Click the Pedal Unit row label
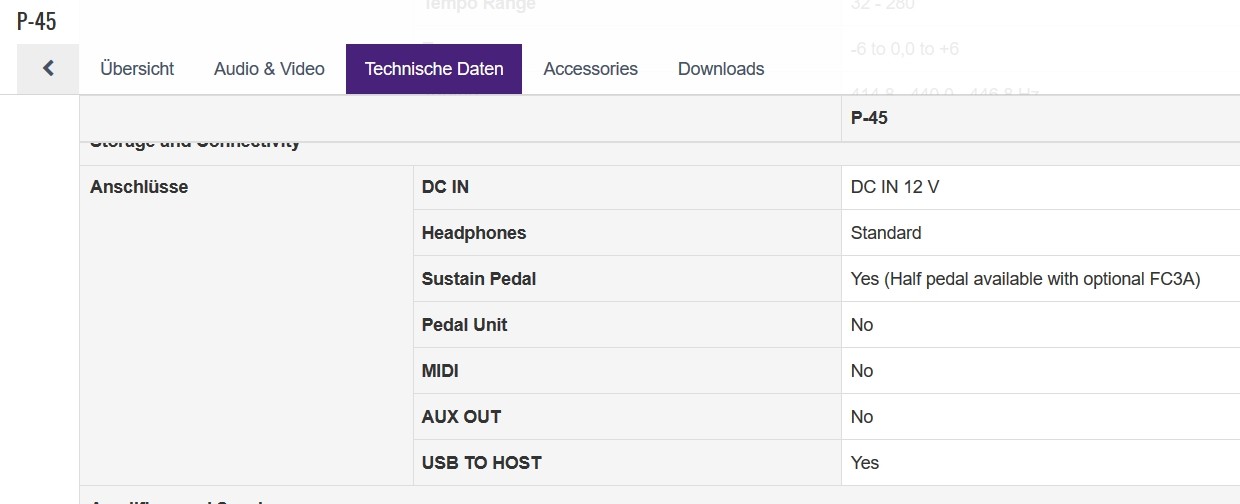The image size is (1240, 504). point(464,325)
